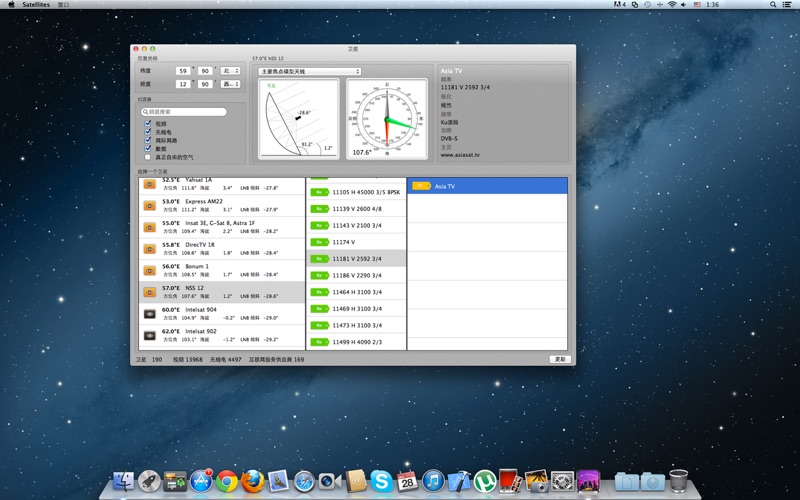The width and height of the screenshot is (800, 500).
Task: Click the latitude degrees field showing 59
Action: (183, 71)
